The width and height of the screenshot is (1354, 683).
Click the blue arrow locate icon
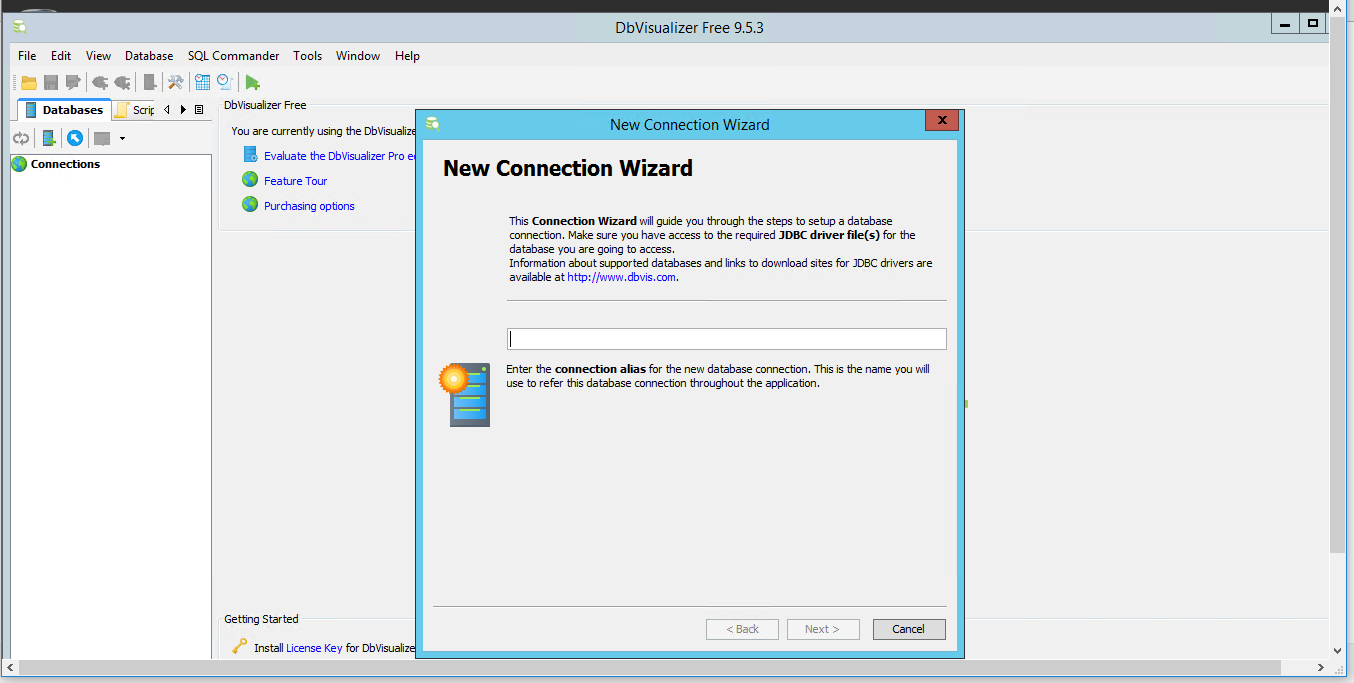tap(75, 138)
